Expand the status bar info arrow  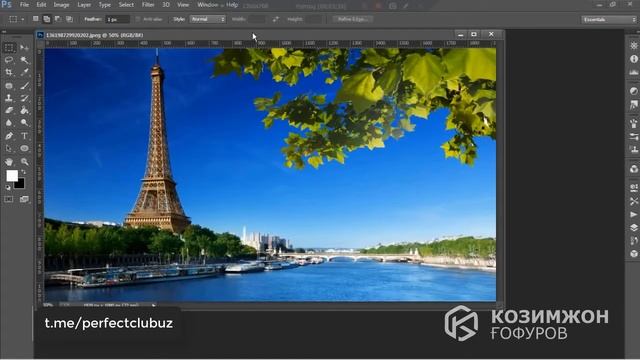(154, 305)
